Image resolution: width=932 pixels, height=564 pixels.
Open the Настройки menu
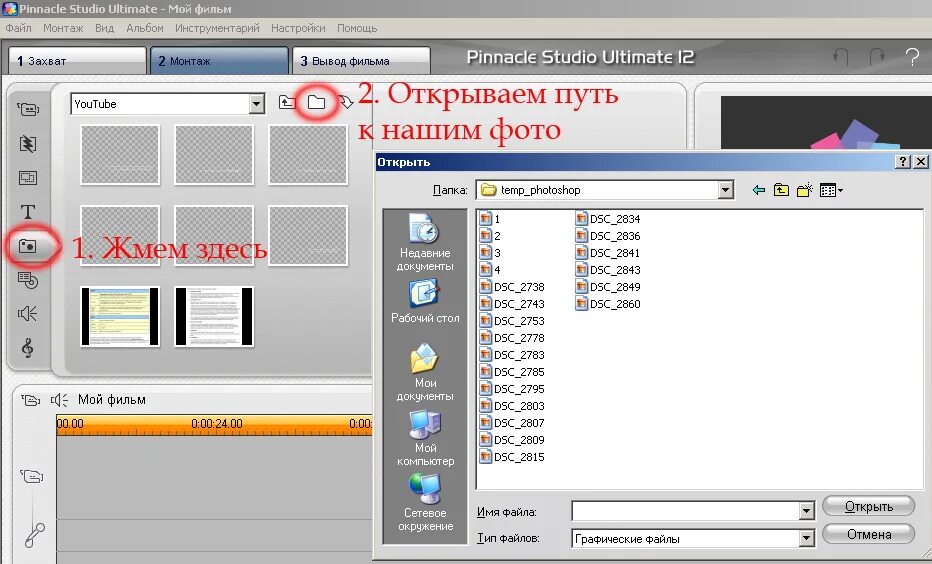pyautogui.click(x=298, y=28)
